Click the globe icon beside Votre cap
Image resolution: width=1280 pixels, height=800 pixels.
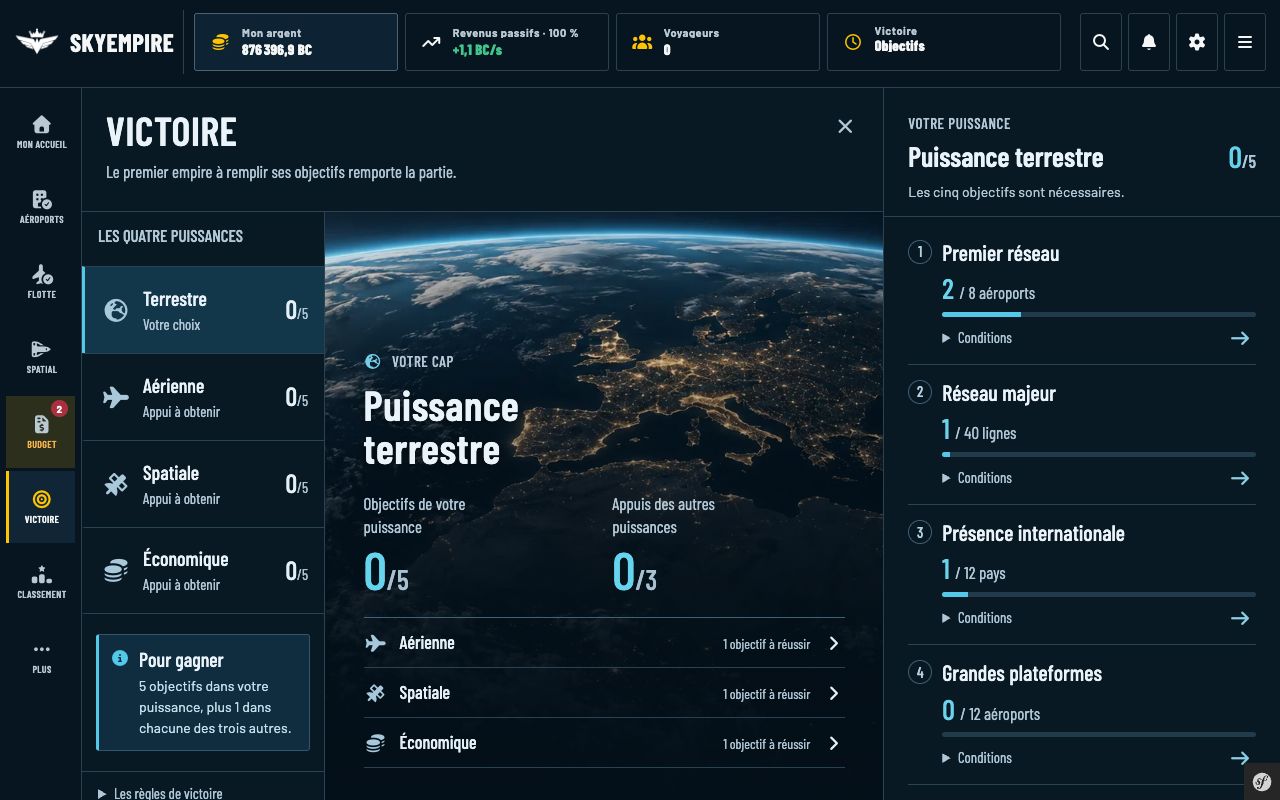(x=373, y=361)
